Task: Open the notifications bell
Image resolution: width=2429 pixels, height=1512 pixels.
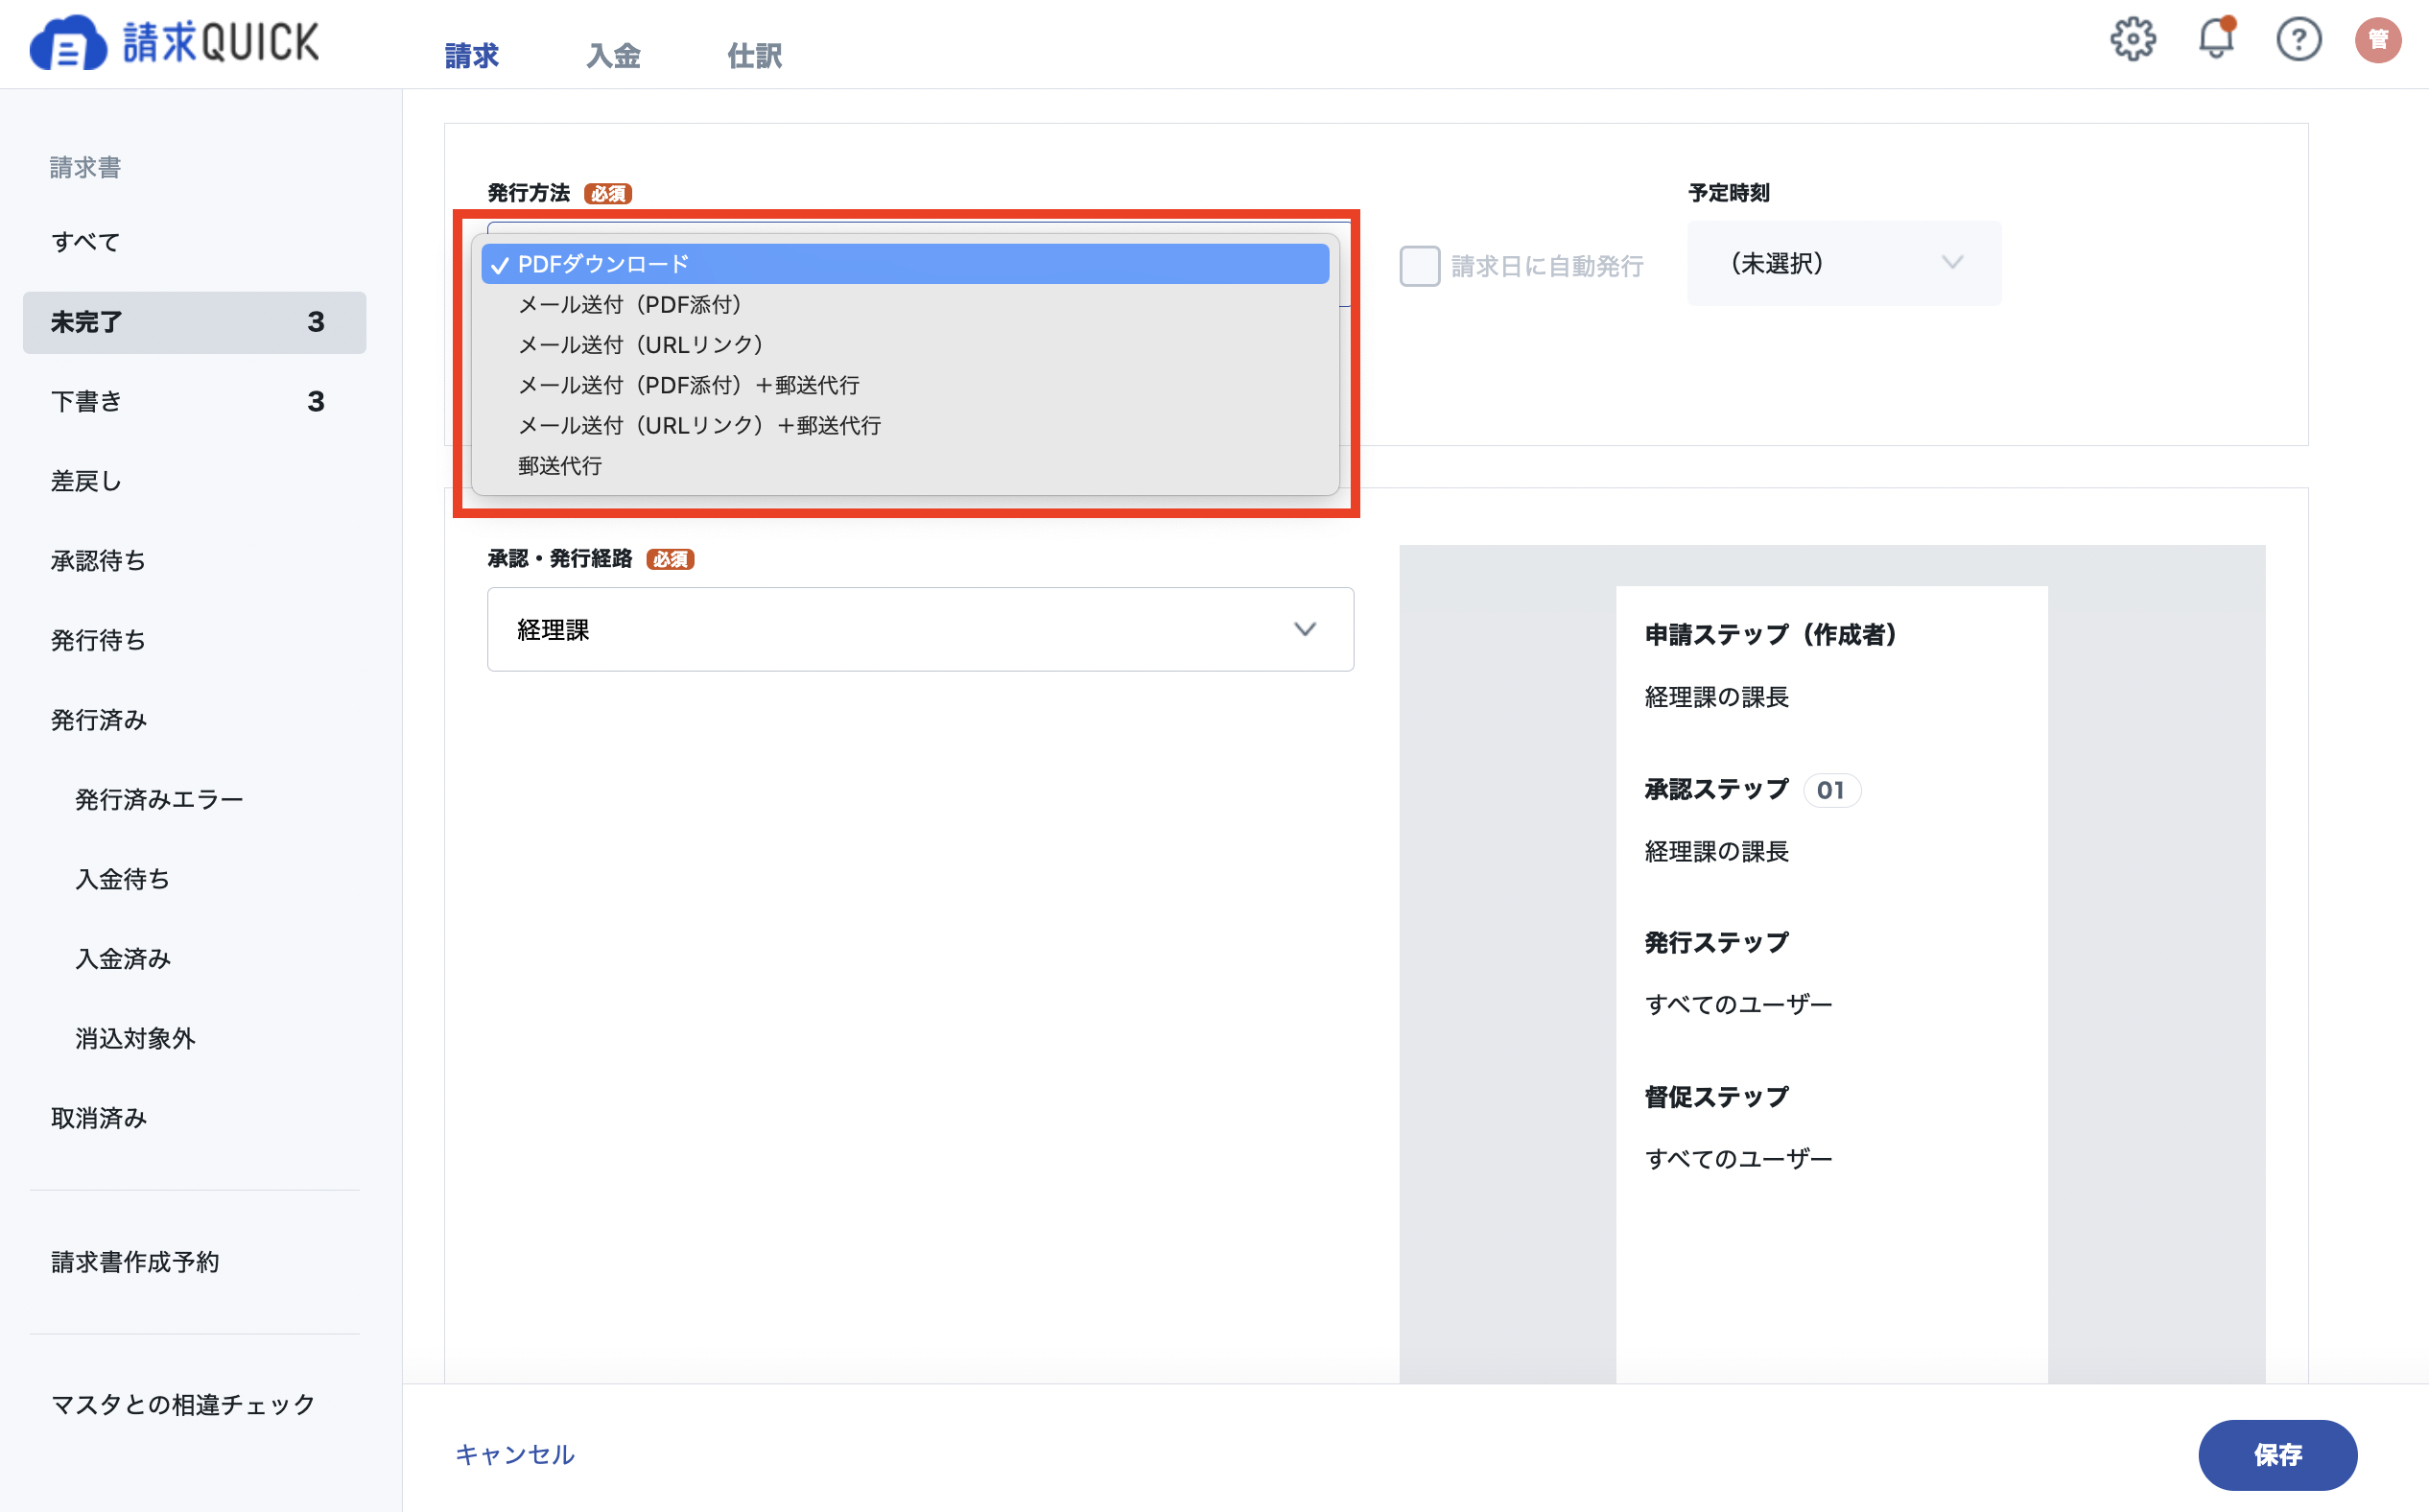Action: [x=2215, y=39]
